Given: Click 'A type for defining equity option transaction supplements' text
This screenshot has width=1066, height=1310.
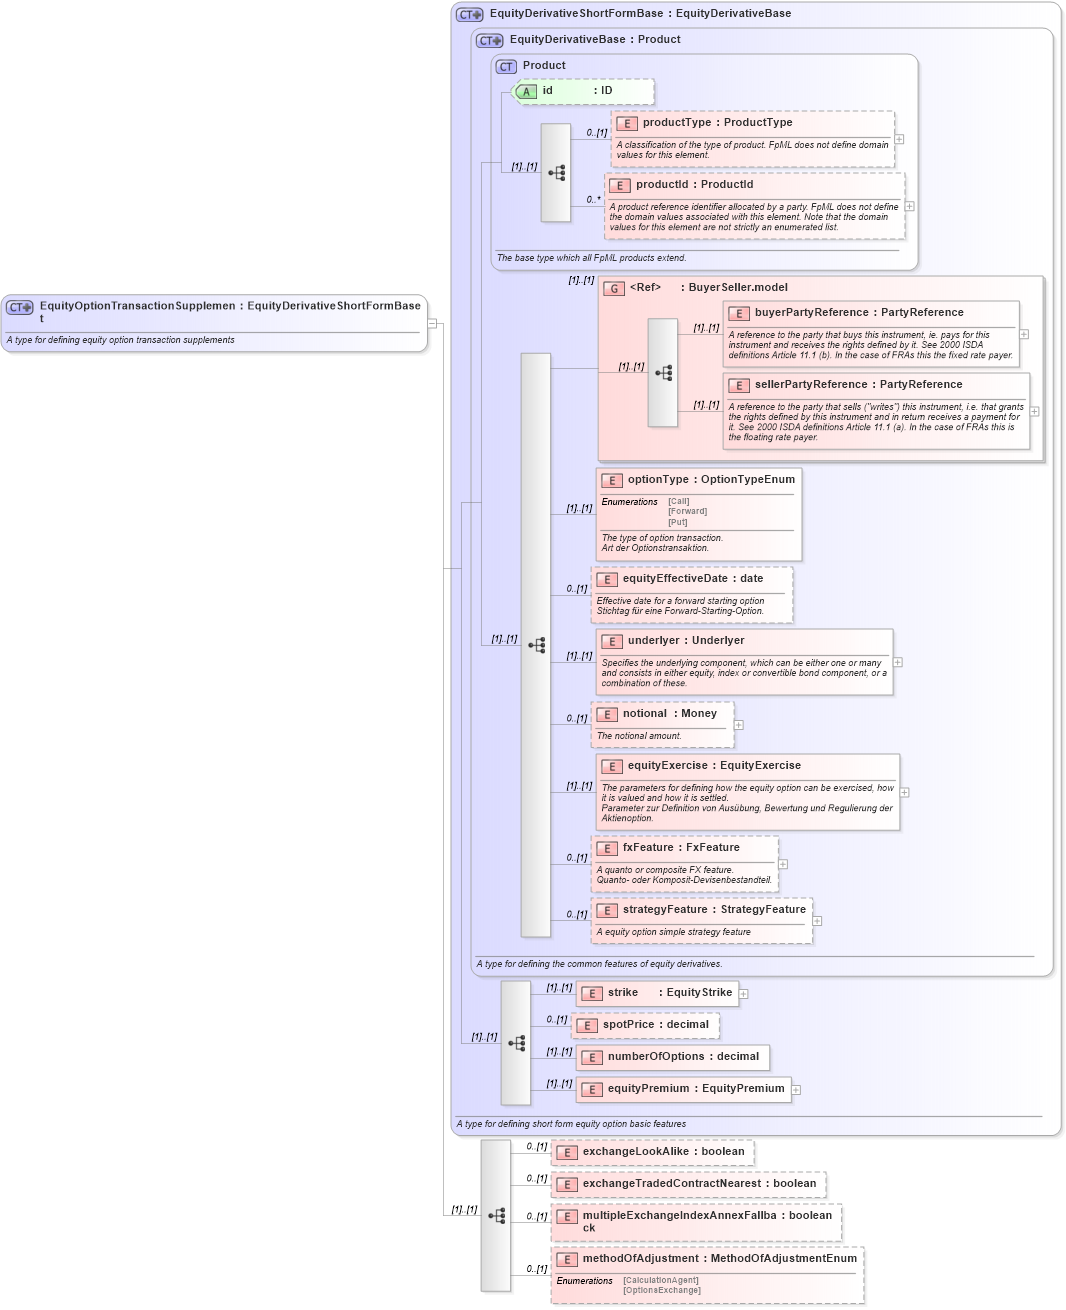Looking at the screenshot, I should pyautogui.click(x=120, y=340).
